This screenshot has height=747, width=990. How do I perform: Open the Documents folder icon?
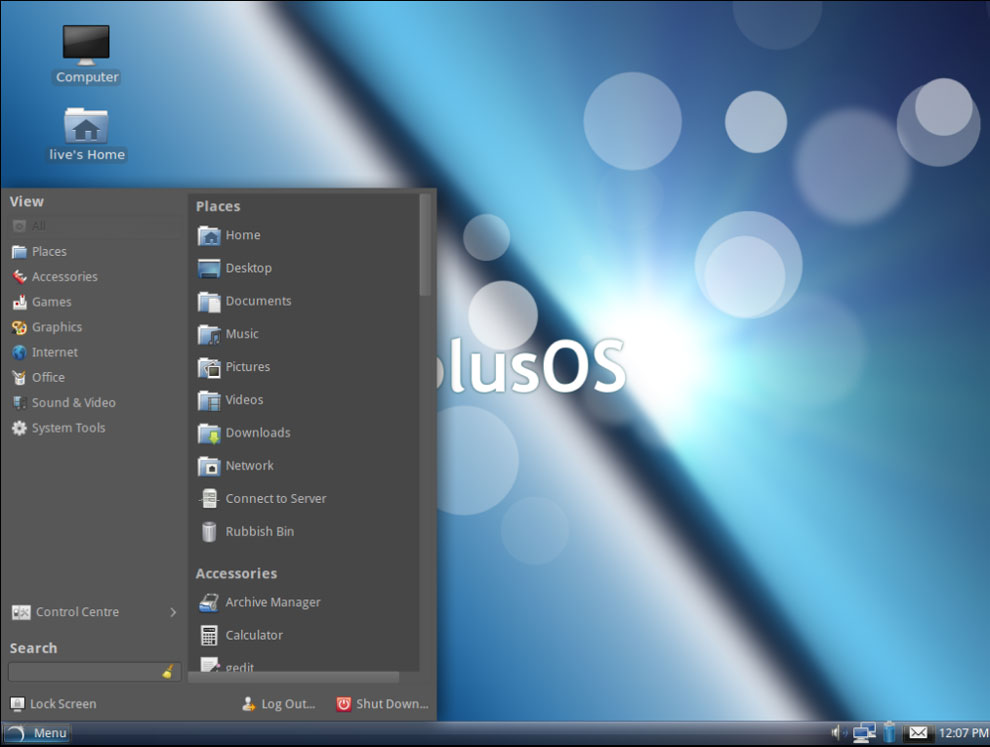point(209,301)
